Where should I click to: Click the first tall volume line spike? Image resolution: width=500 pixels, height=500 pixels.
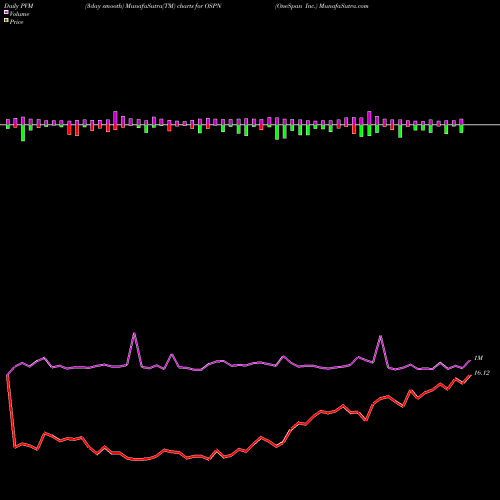pos(134,333)
